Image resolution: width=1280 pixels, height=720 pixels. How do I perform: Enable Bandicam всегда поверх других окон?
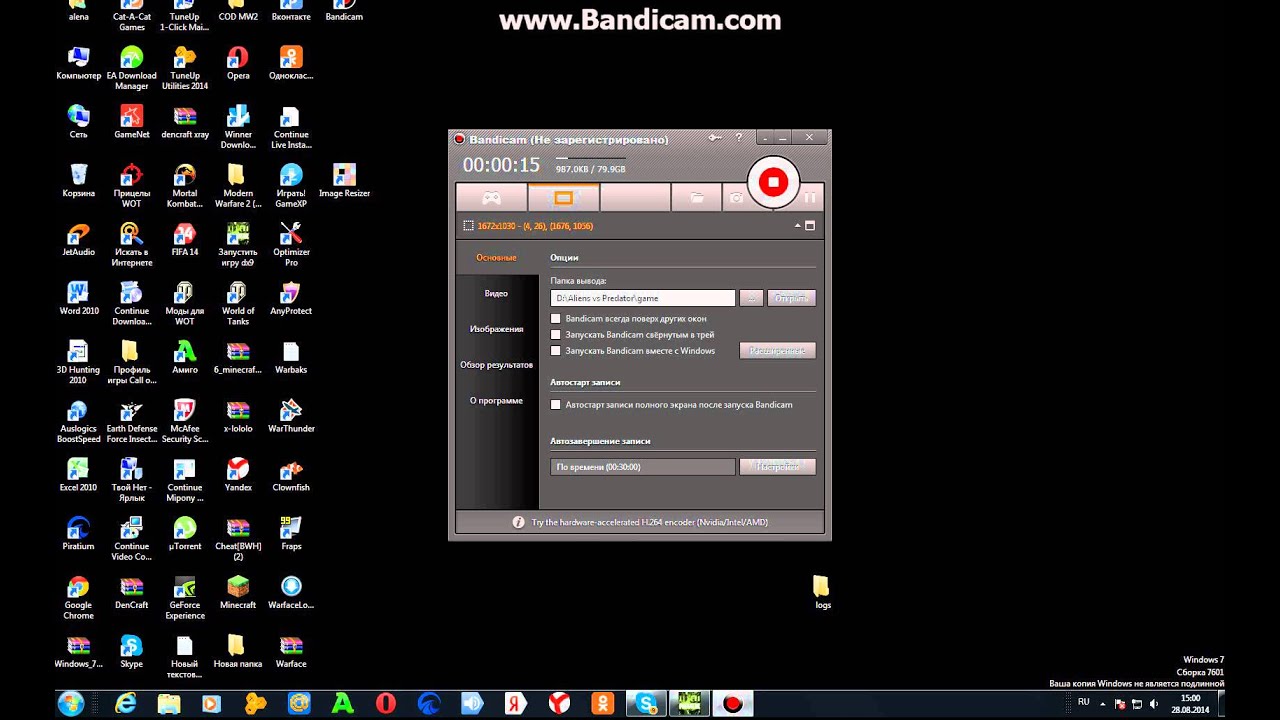(x=556, y=319)
